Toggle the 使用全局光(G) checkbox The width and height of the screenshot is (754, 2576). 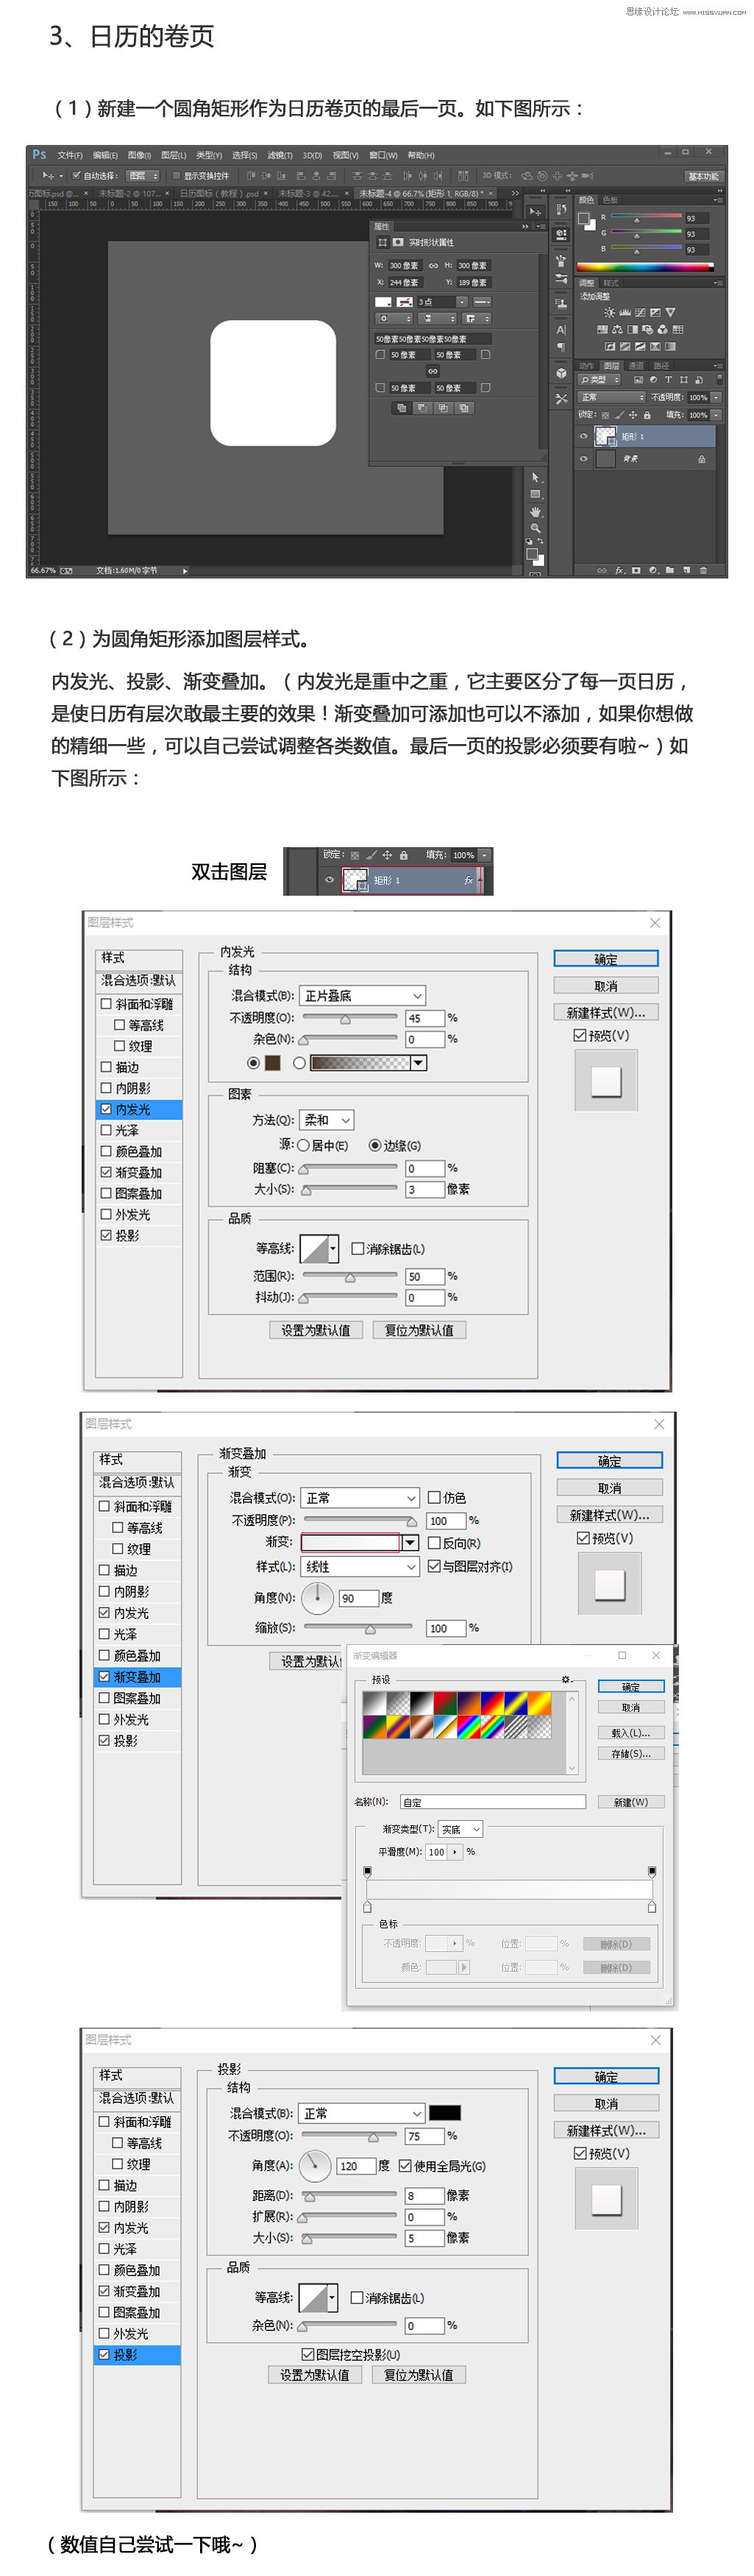pos(405,2166)
